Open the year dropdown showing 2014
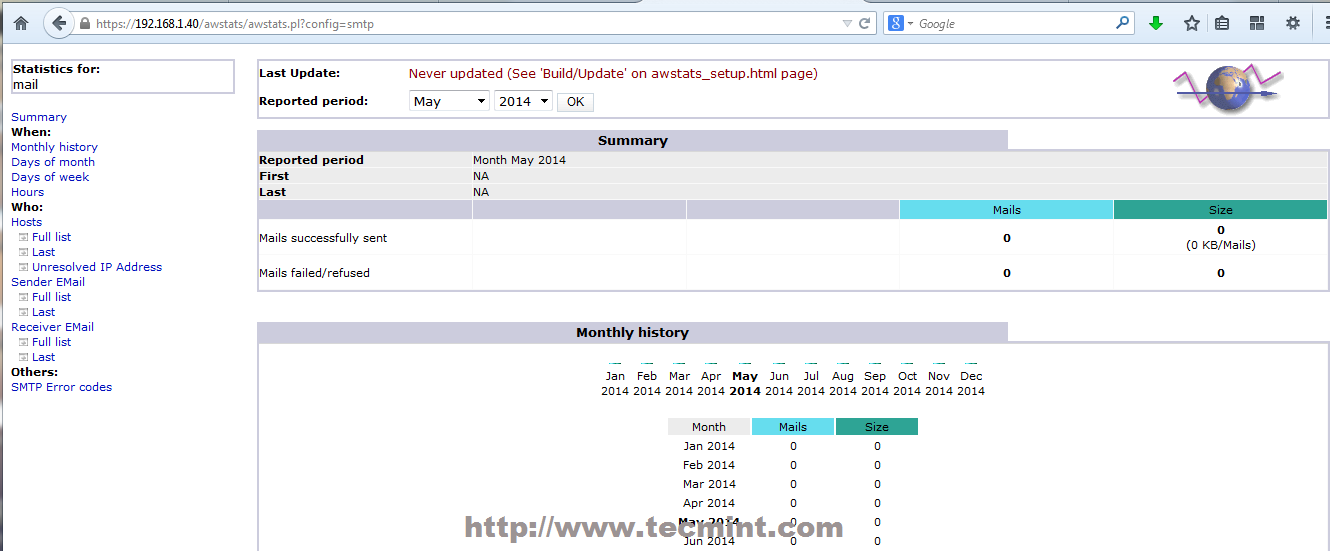 click(x=523, y=101)
